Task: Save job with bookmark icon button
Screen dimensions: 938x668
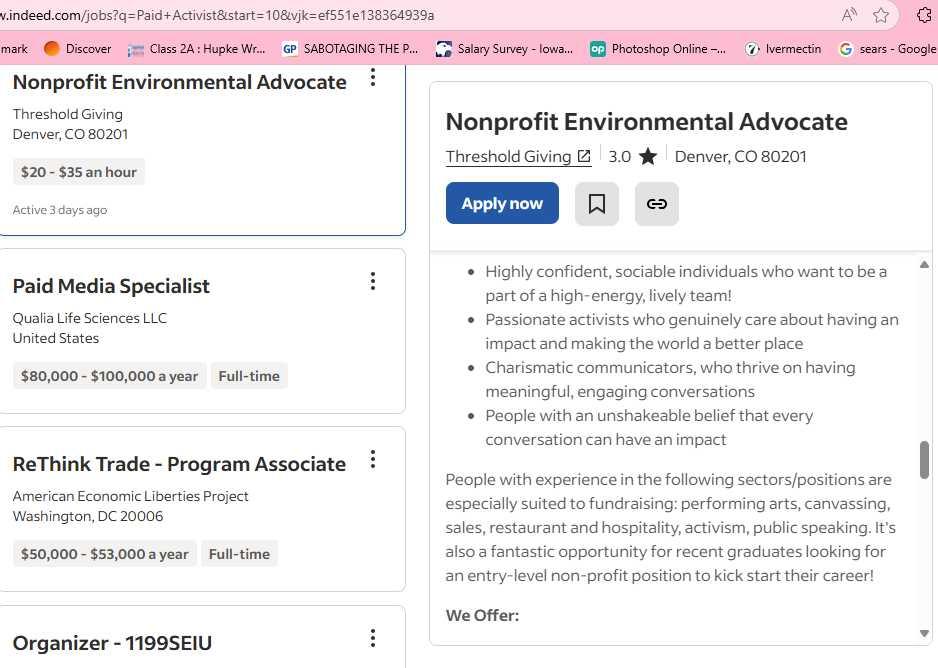Action: pyautogui.click(x=596, y=204)
